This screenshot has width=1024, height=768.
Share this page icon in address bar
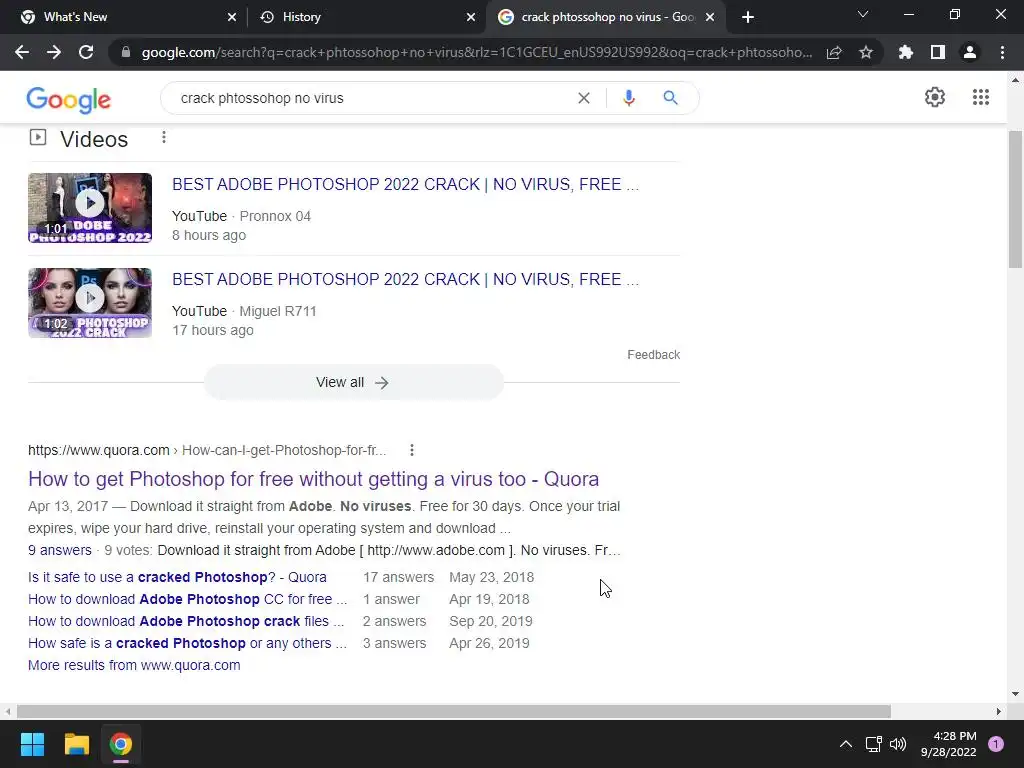[x=834, y=52]
